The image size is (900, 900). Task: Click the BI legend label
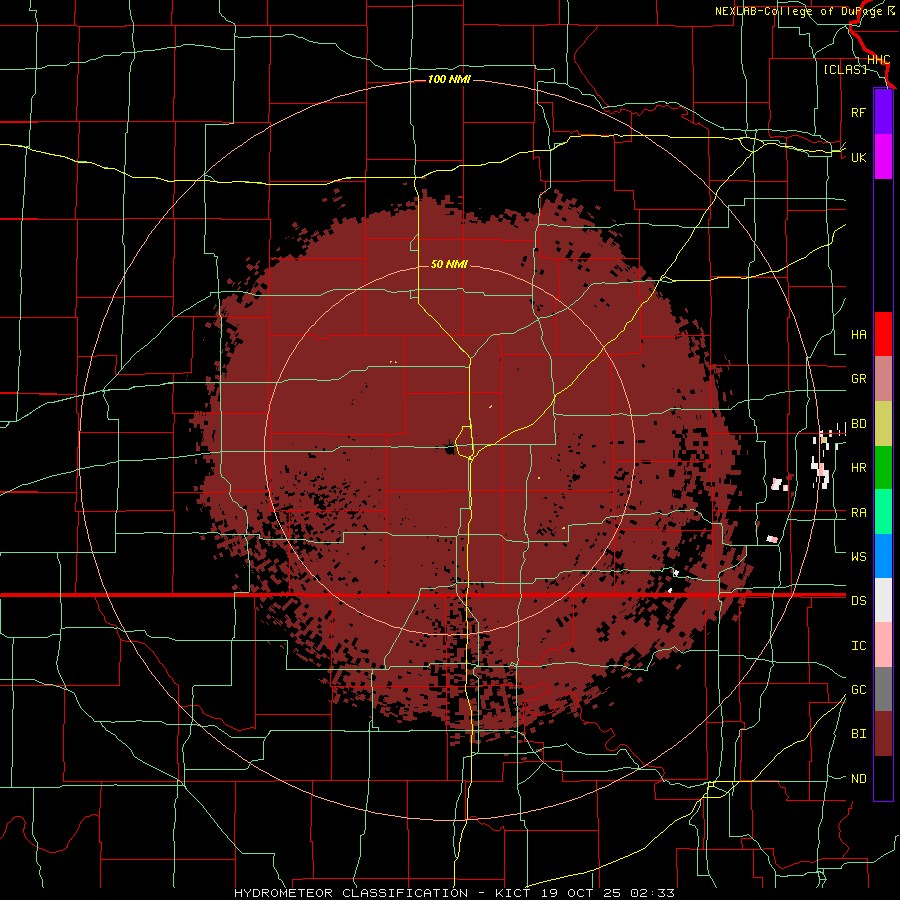(x=858, y=734)
